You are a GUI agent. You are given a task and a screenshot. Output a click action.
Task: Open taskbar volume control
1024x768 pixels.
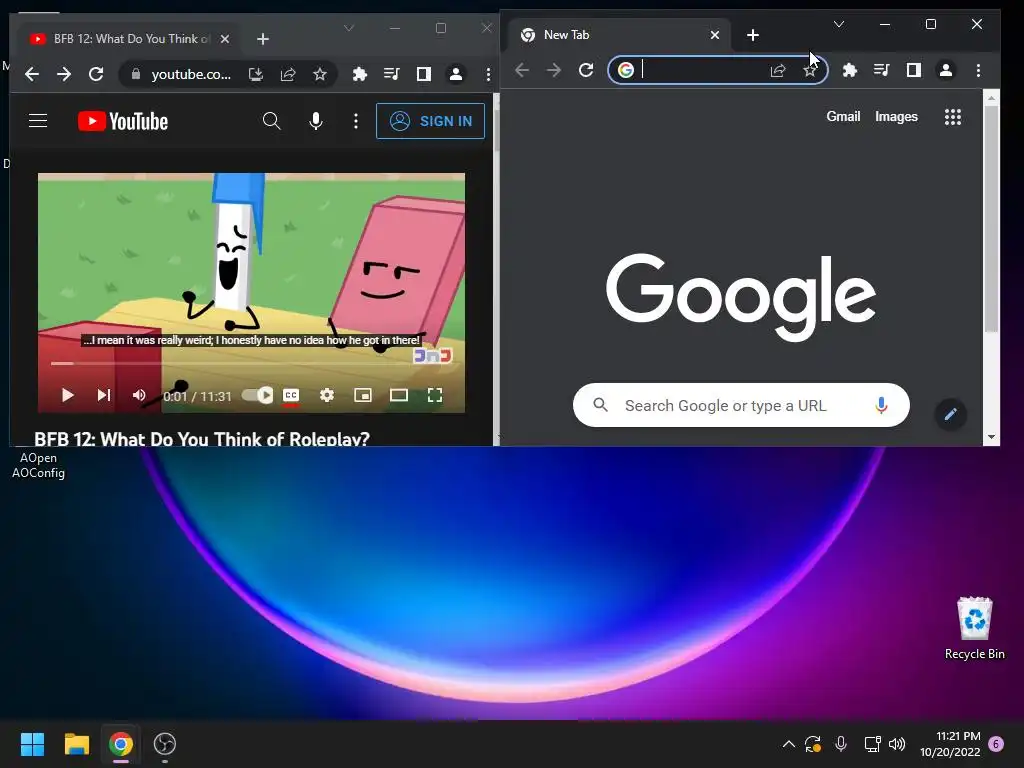(x=897, y=744)
